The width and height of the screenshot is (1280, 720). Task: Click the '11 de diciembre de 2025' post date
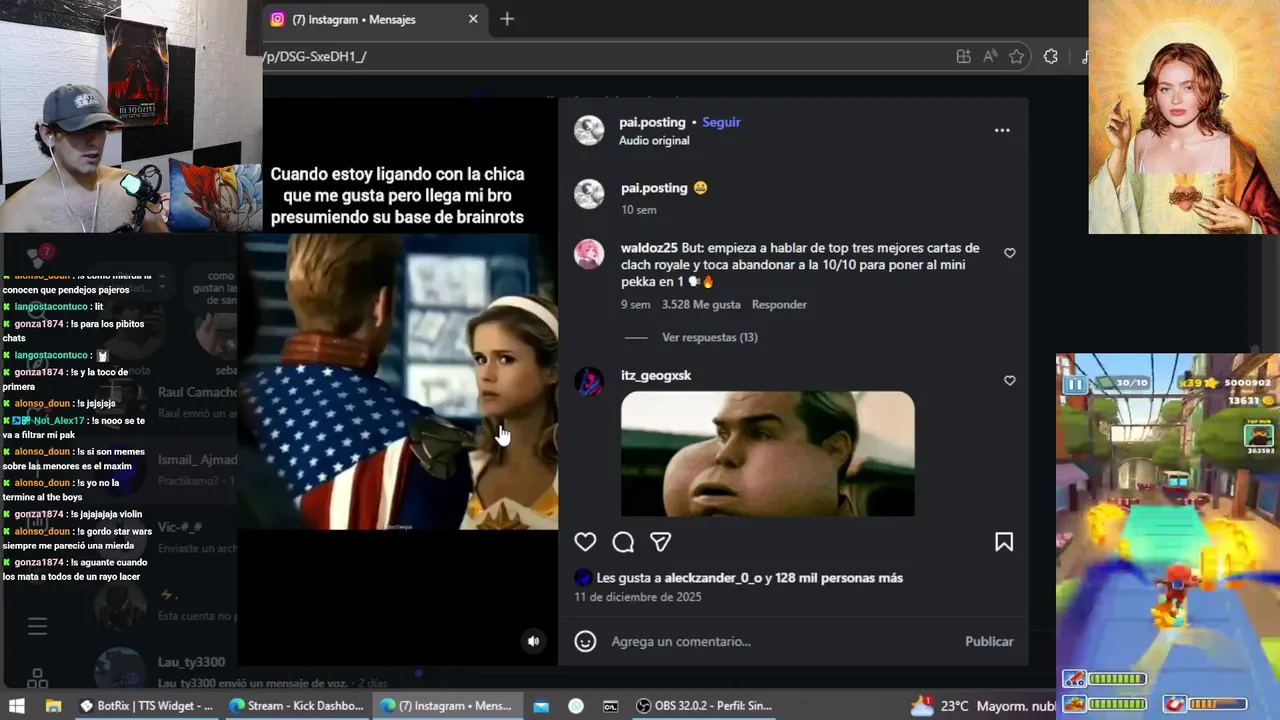[638, 597]
